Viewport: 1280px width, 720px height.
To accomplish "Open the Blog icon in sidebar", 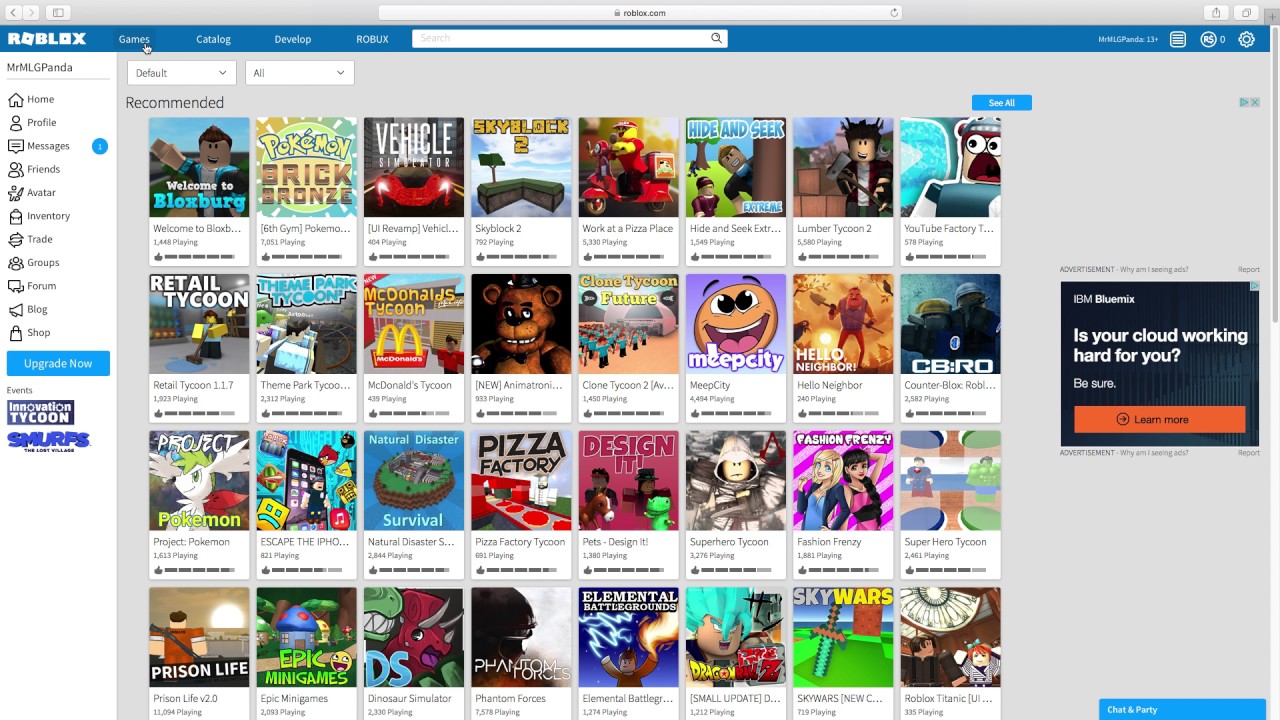I will [15, 309].
